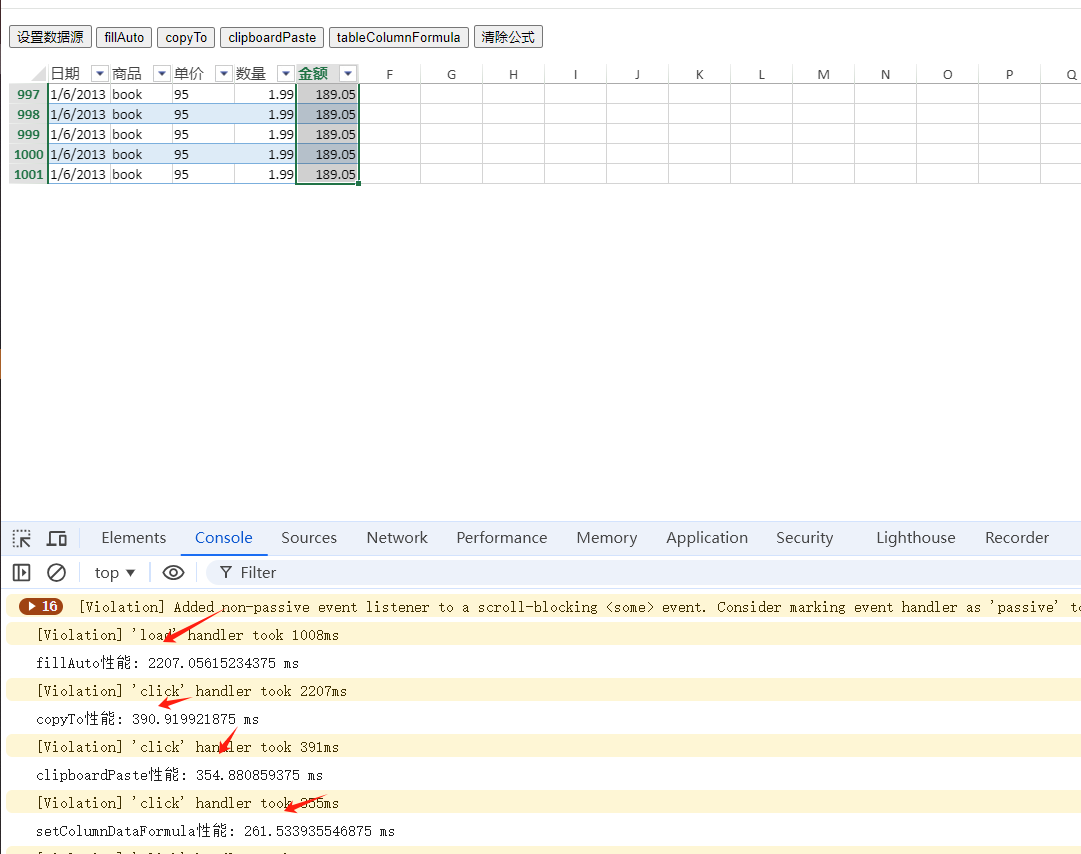1081x854 pixels.
Task: Open the 日期 column filter dropdown
Action: point(99,74)
